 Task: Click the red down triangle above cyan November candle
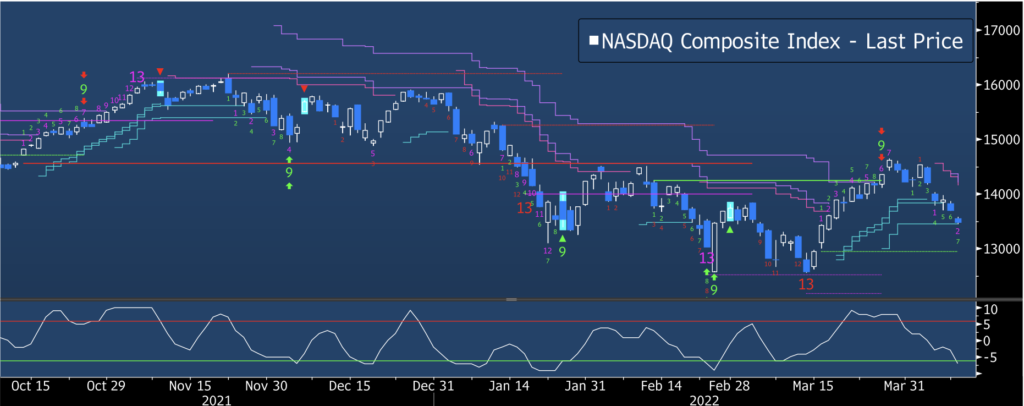click(160, 70)
